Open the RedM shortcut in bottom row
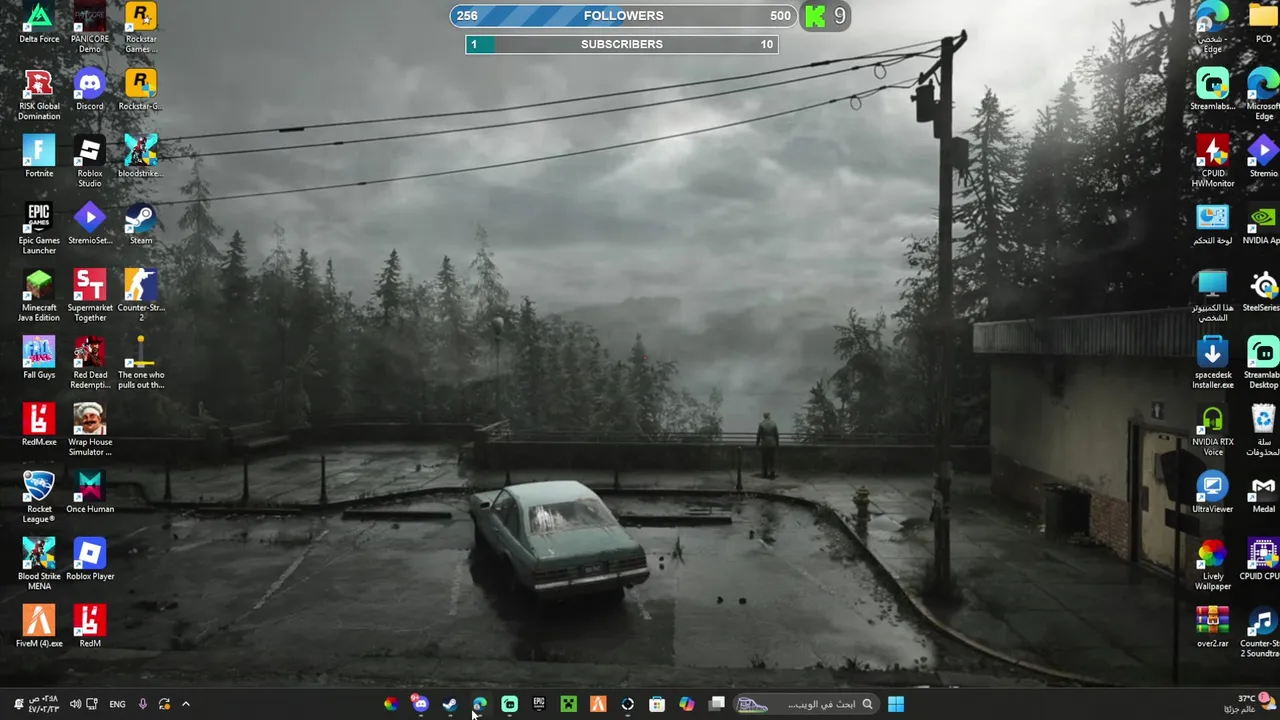Image resolution: width=1280 pixels, height=720 pixels. 90,626
